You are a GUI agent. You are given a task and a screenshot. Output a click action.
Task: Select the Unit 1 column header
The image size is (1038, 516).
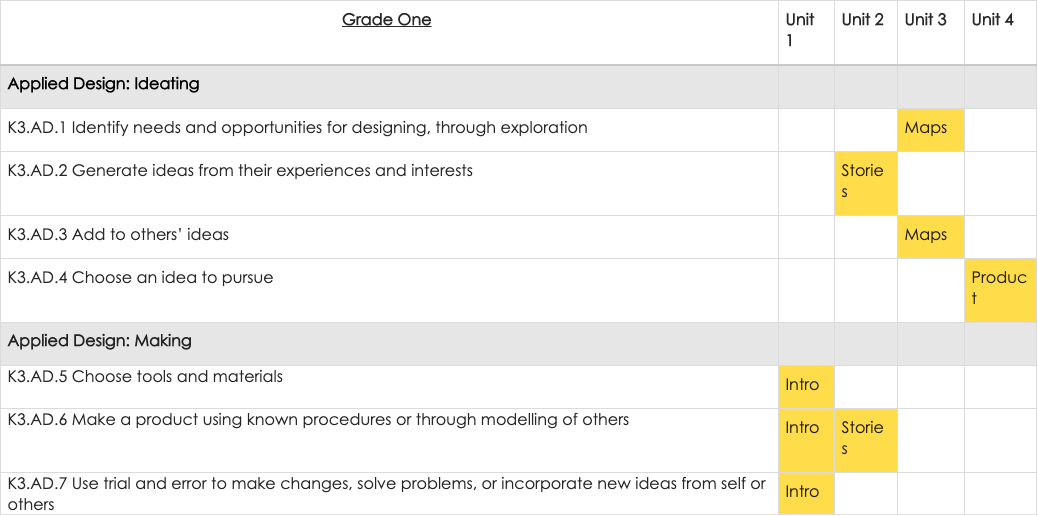pos(800,31)
